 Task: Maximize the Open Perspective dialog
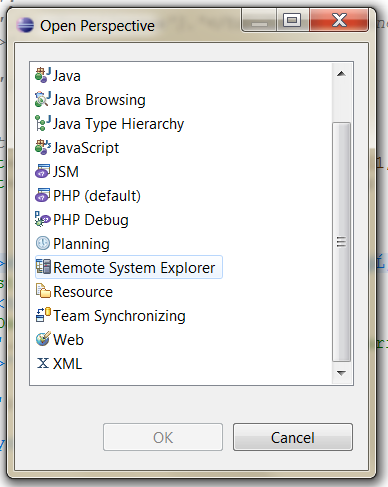tap(292, 20)
